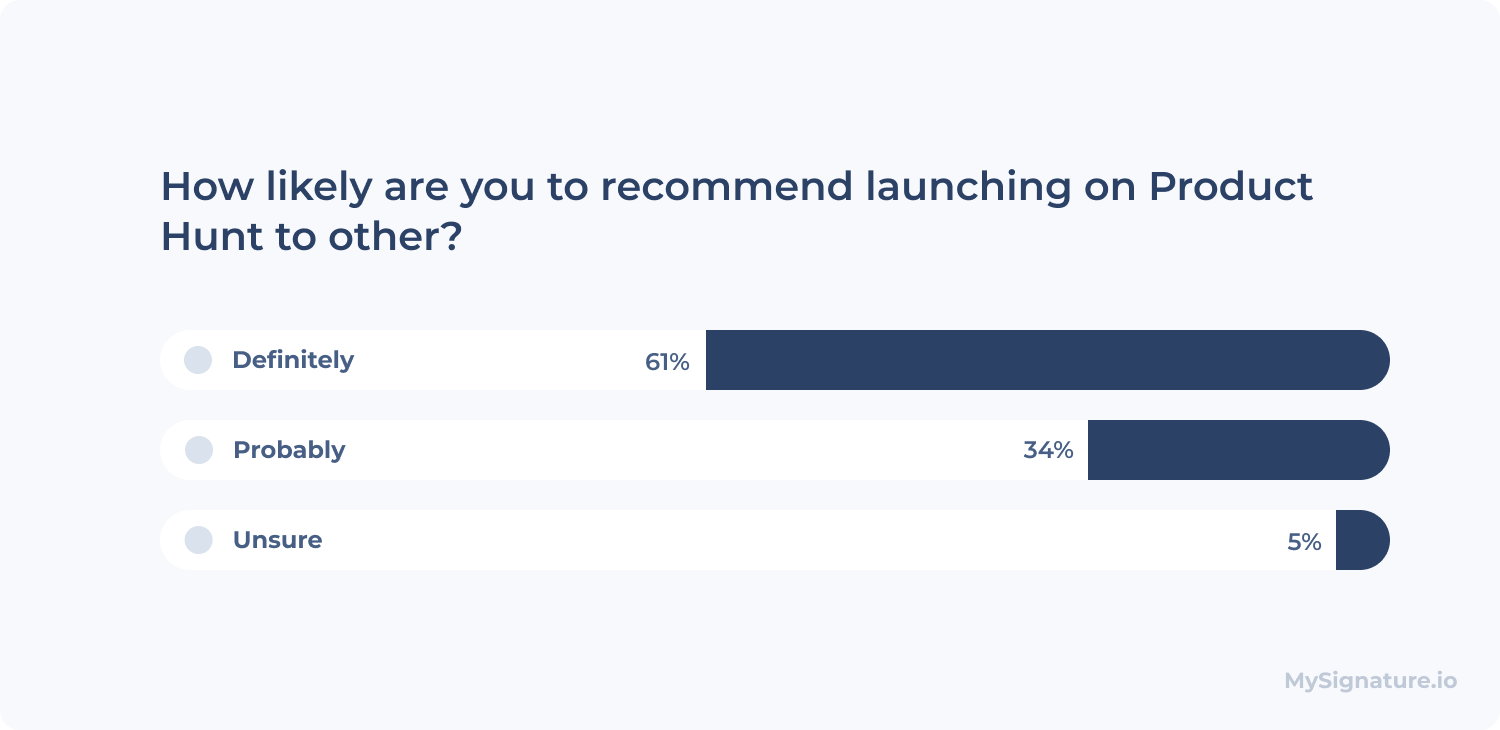The width and height of the screenshot is (1500, 730).
Task: Click the 61% value
Action: pos(667,362)
